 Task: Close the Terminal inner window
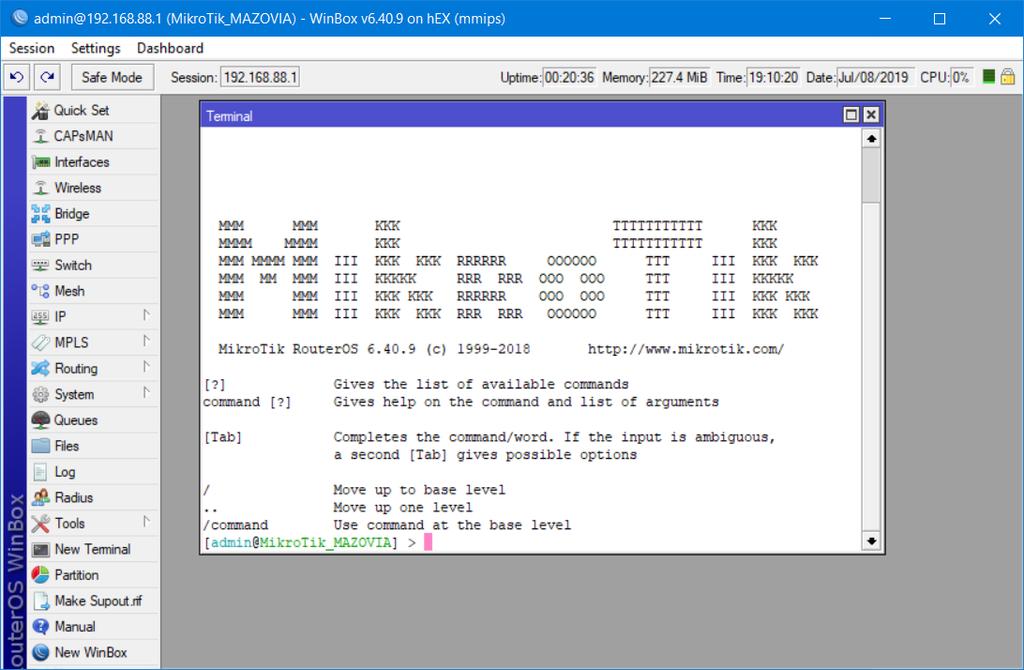[871, 115]
